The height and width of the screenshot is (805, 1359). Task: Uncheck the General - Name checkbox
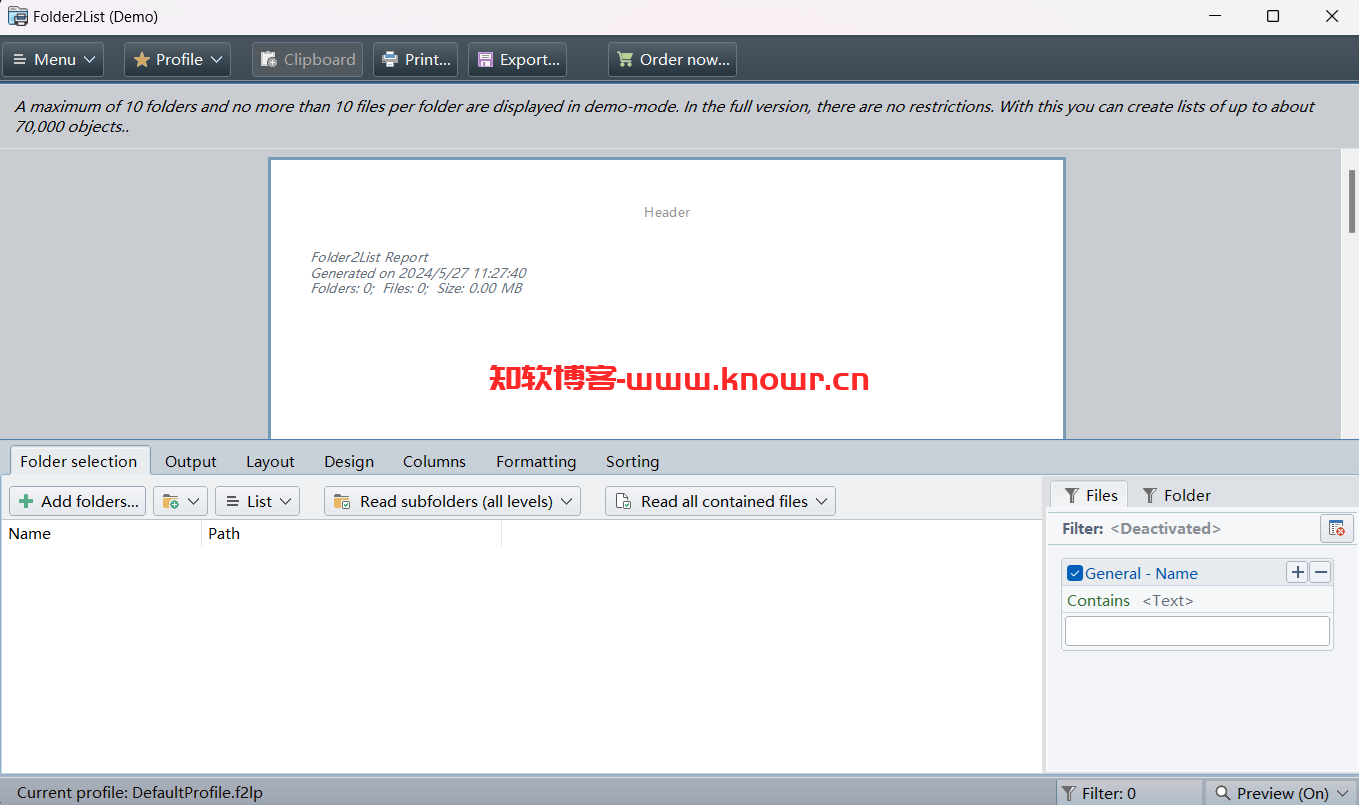tap(1075, 573)
